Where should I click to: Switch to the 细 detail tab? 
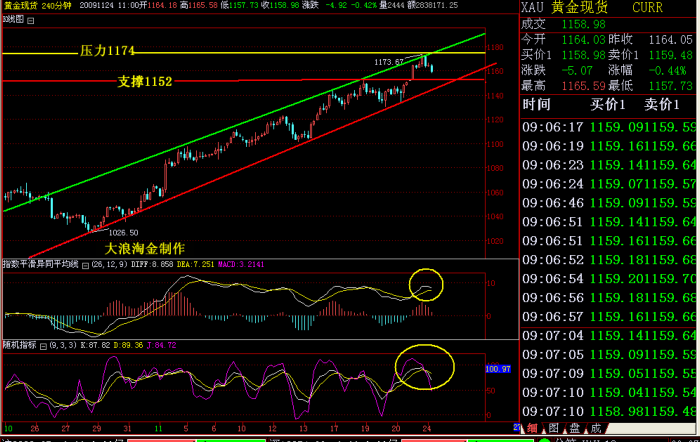click(532, 428)
